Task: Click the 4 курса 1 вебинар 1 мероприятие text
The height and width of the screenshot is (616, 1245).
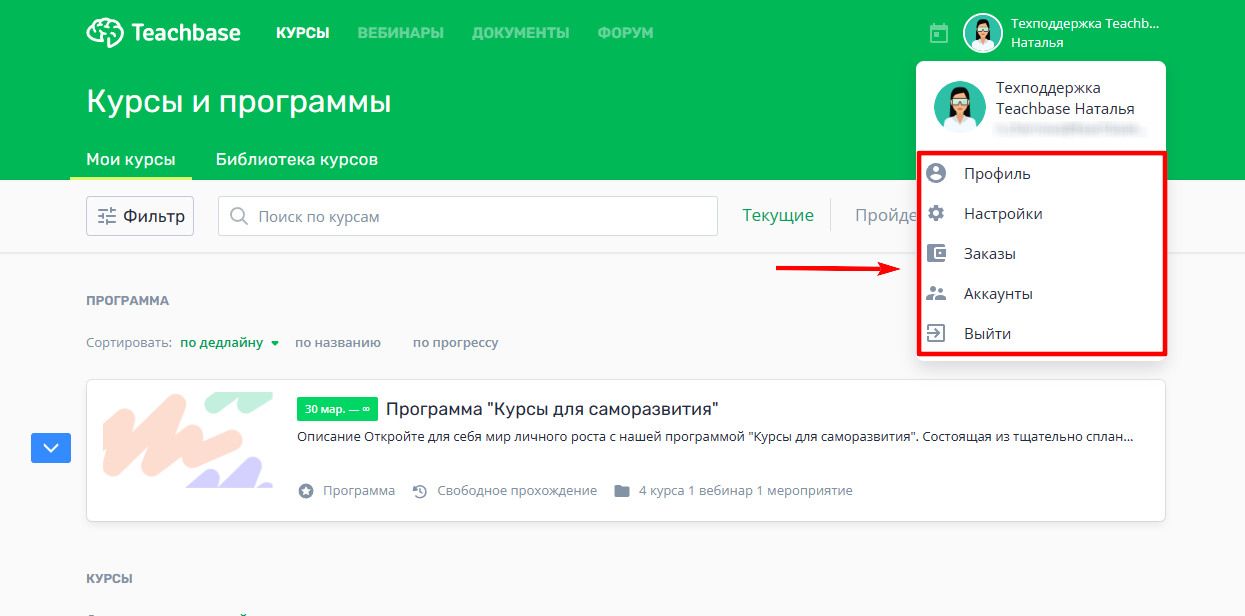Action: tap(746, 491)
